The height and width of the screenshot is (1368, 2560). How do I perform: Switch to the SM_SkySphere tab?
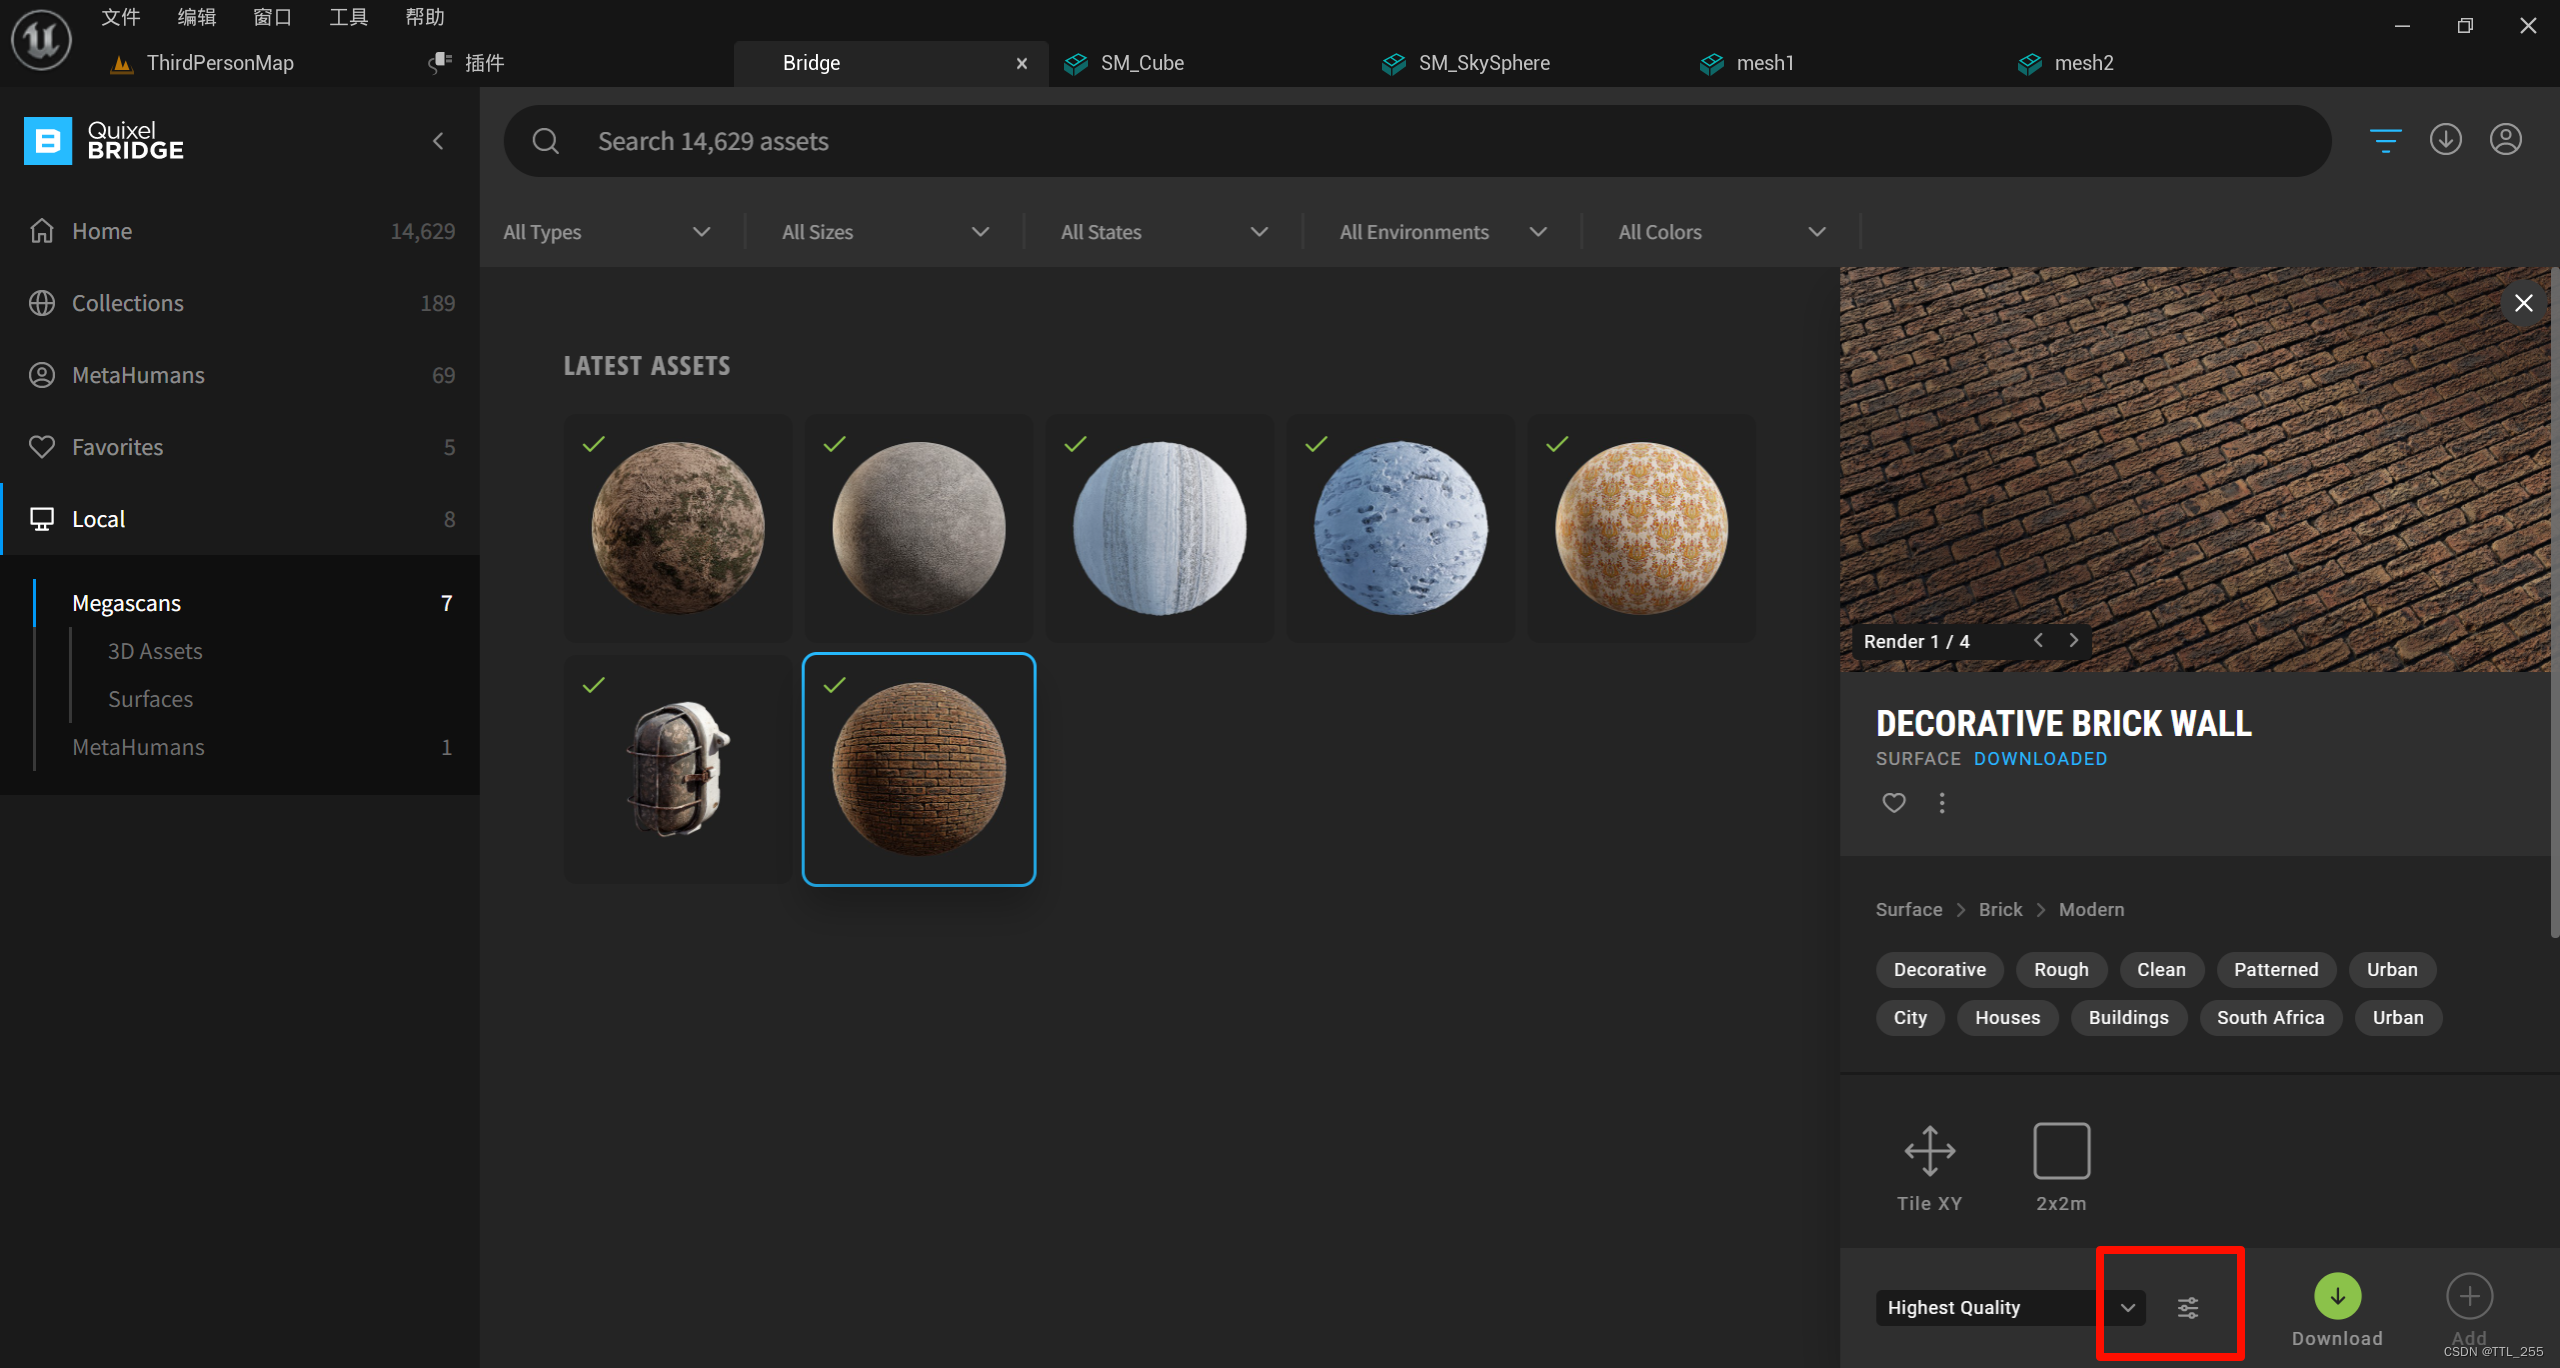click(1483, 63)
